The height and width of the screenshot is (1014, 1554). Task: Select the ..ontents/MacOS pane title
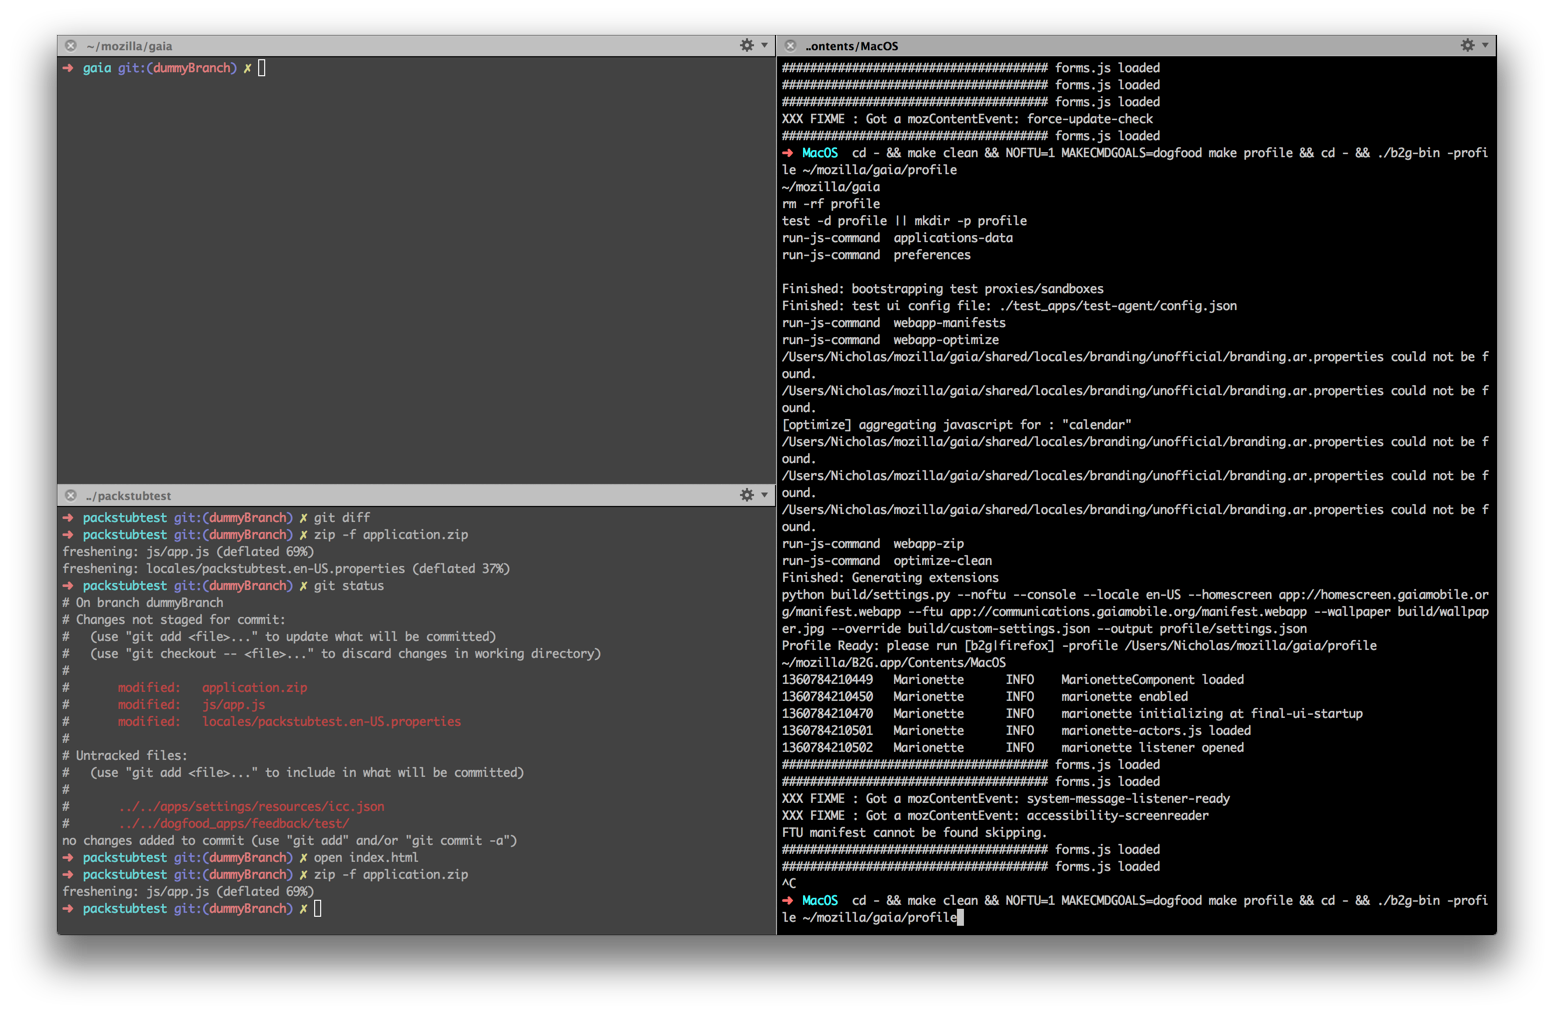click(x=852, y=46)
